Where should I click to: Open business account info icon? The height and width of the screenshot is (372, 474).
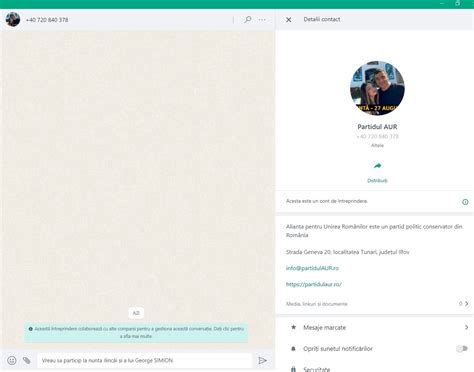pos(465,202)
